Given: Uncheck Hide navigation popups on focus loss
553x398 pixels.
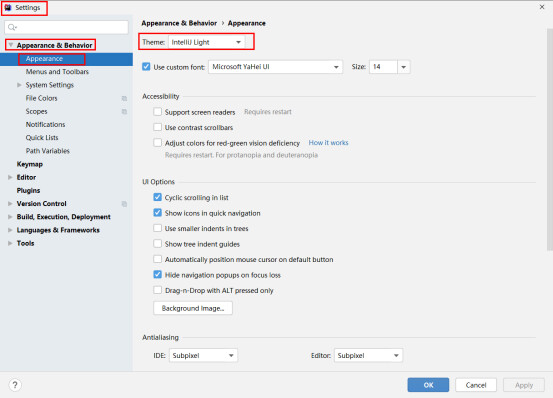Looking at the screenshot, I should coord(158,275).
